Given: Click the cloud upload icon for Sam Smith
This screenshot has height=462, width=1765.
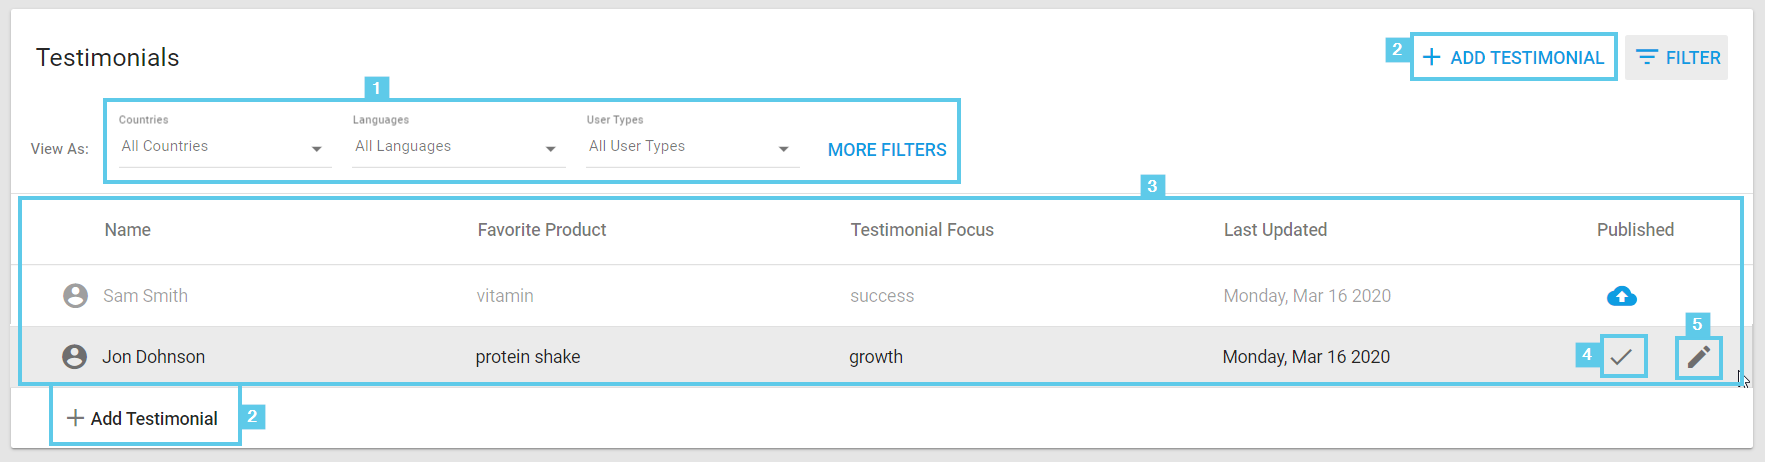Looking at the screenshot, I should [x=1621, y=296].
